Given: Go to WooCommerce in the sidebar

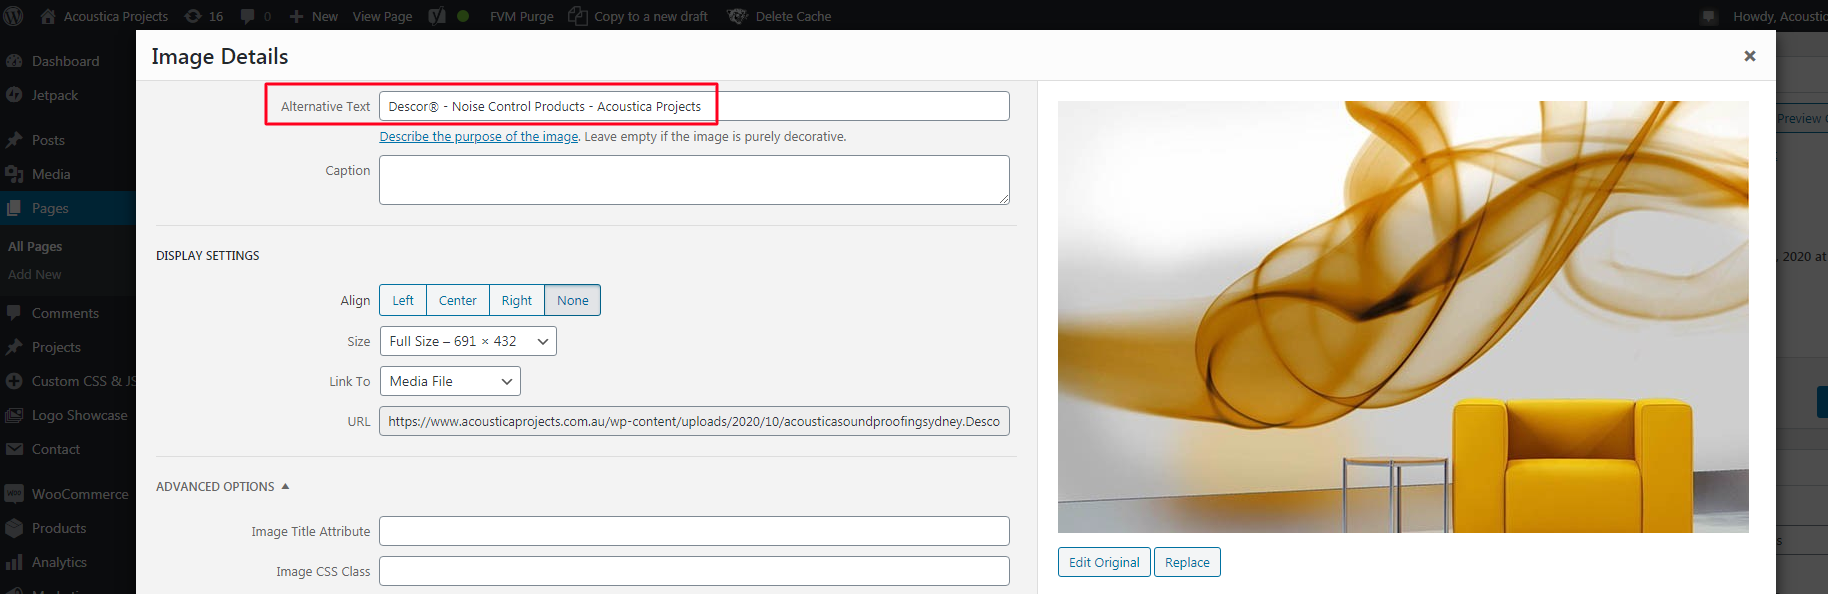Looking at the screenshot, I should click(x=79, y=494).
